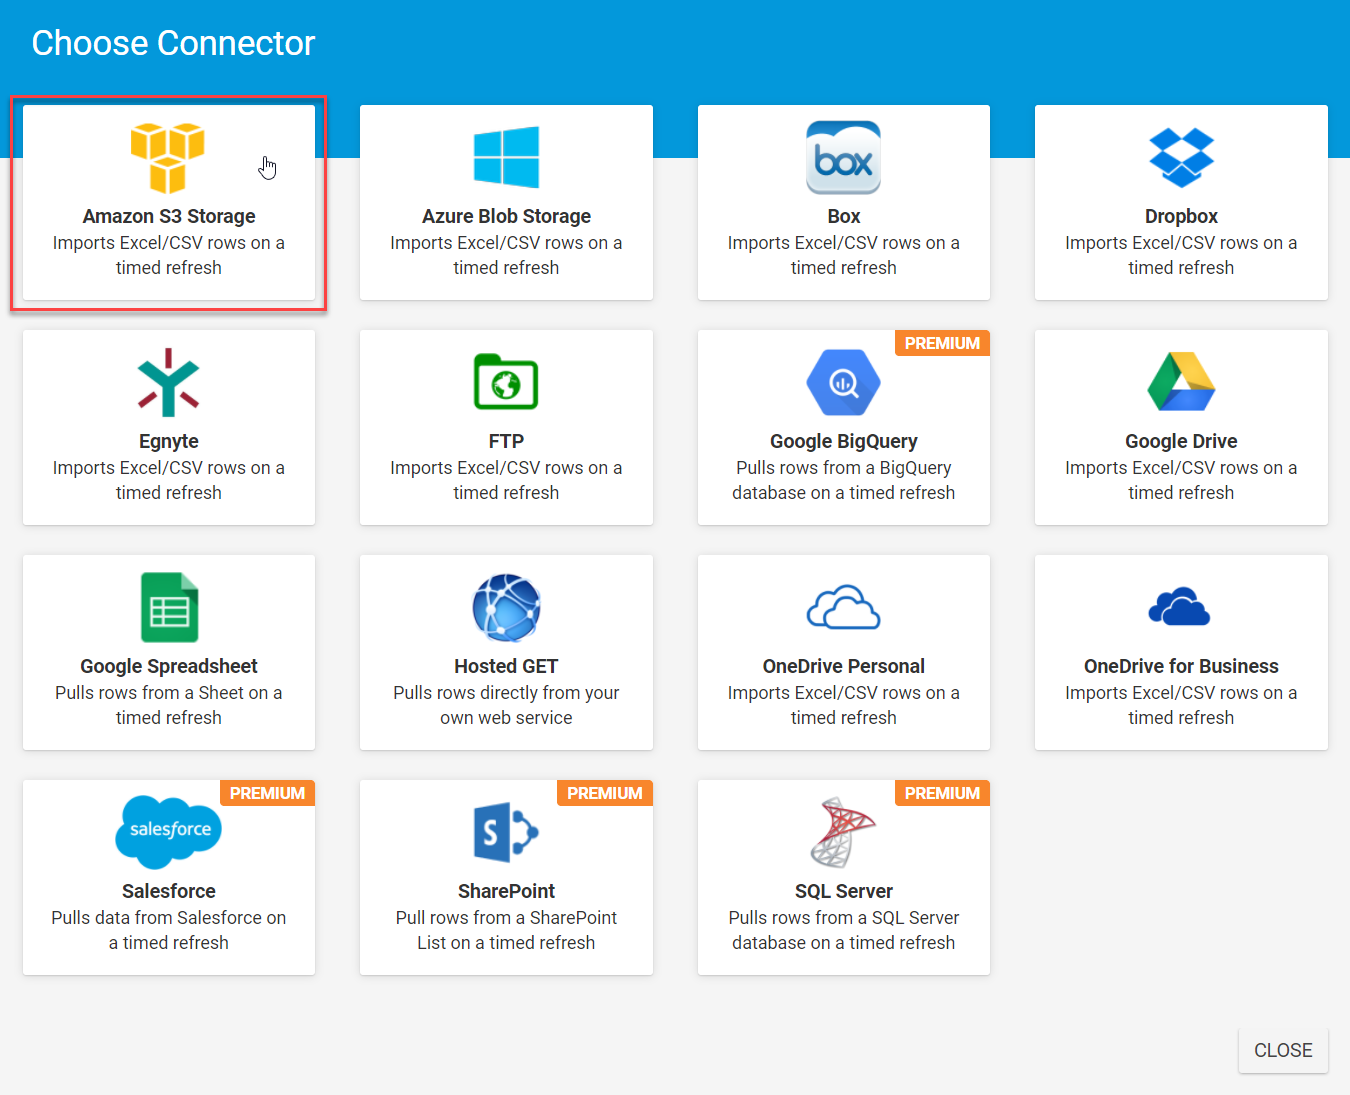Pick the SQL Server connector title
The height and width of the screenshot is (1095, 1350).
844,891
